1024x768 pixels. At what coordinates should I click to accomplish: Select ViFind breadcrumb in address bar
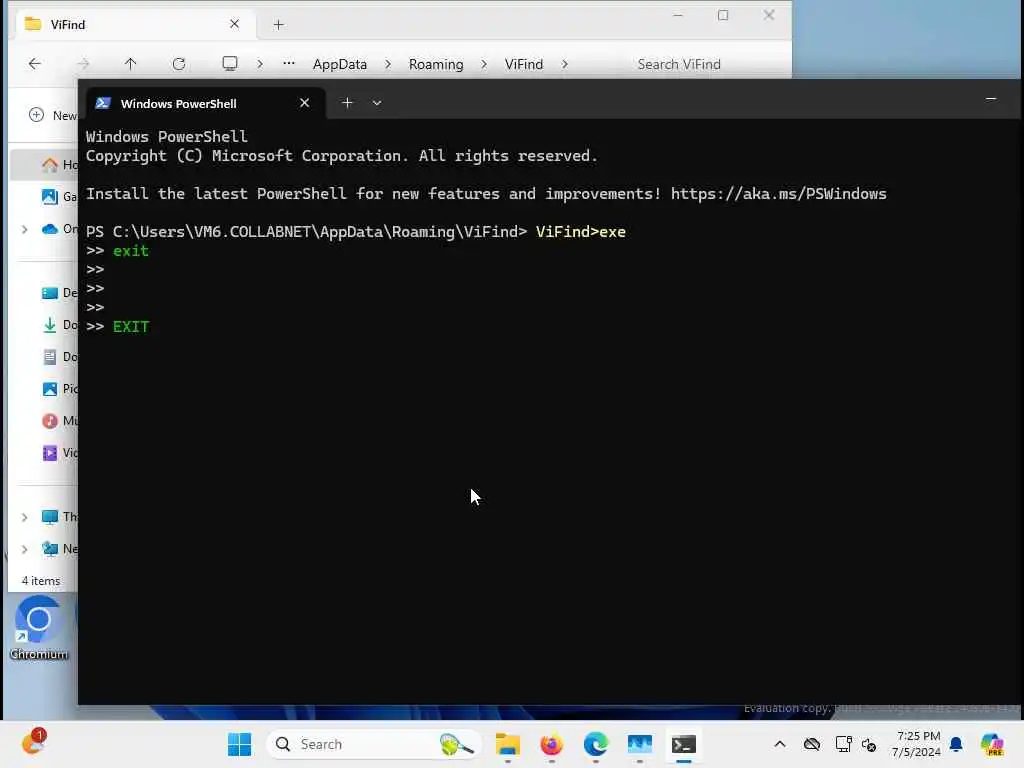pos(524,64)
